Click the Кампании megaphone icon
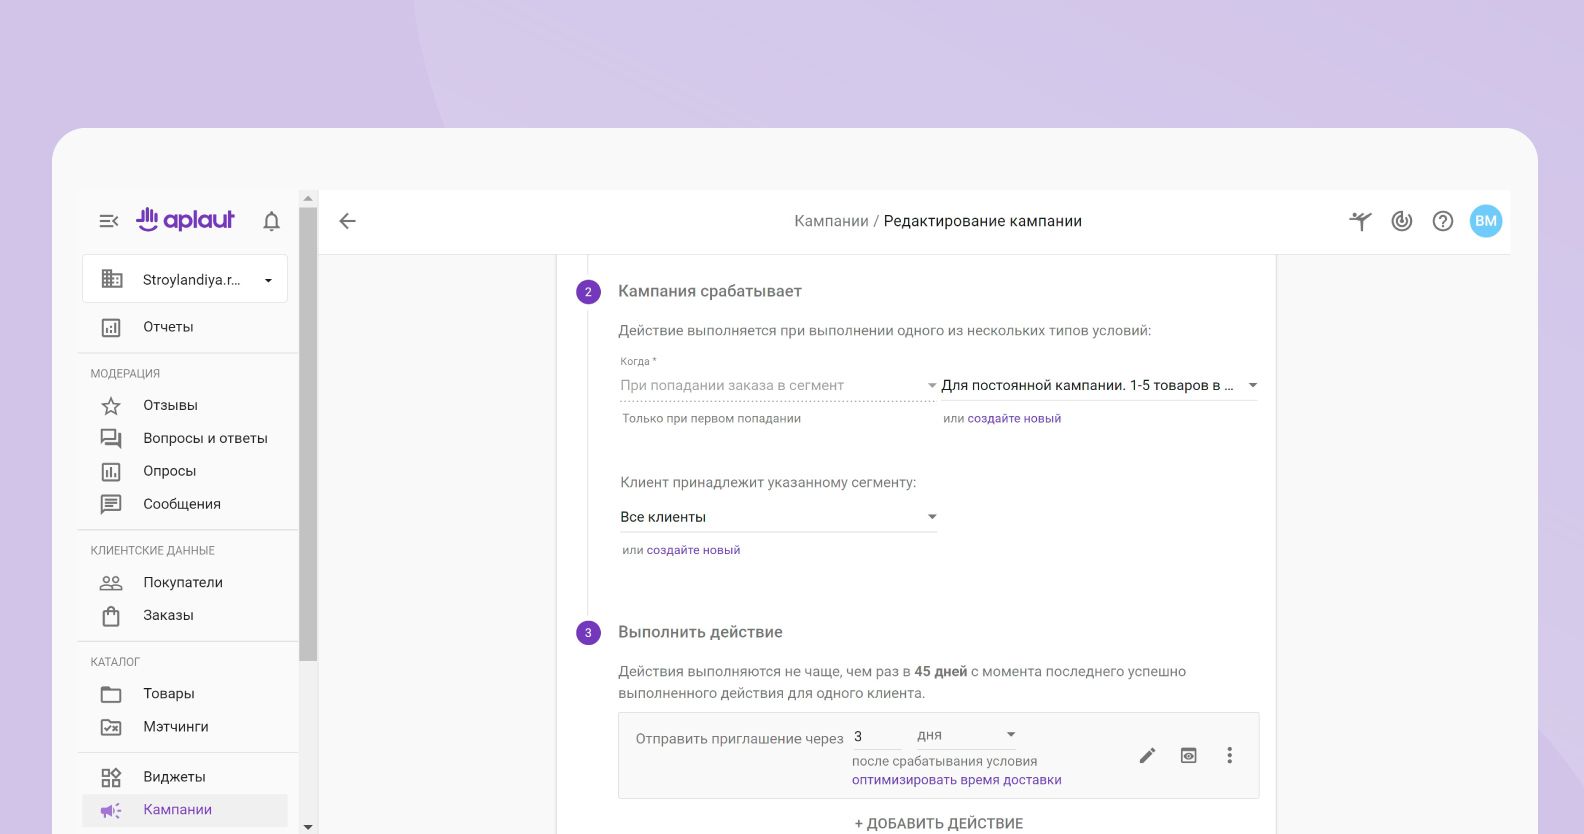This screenshot has height=834, width=1584. coord(111,810)
